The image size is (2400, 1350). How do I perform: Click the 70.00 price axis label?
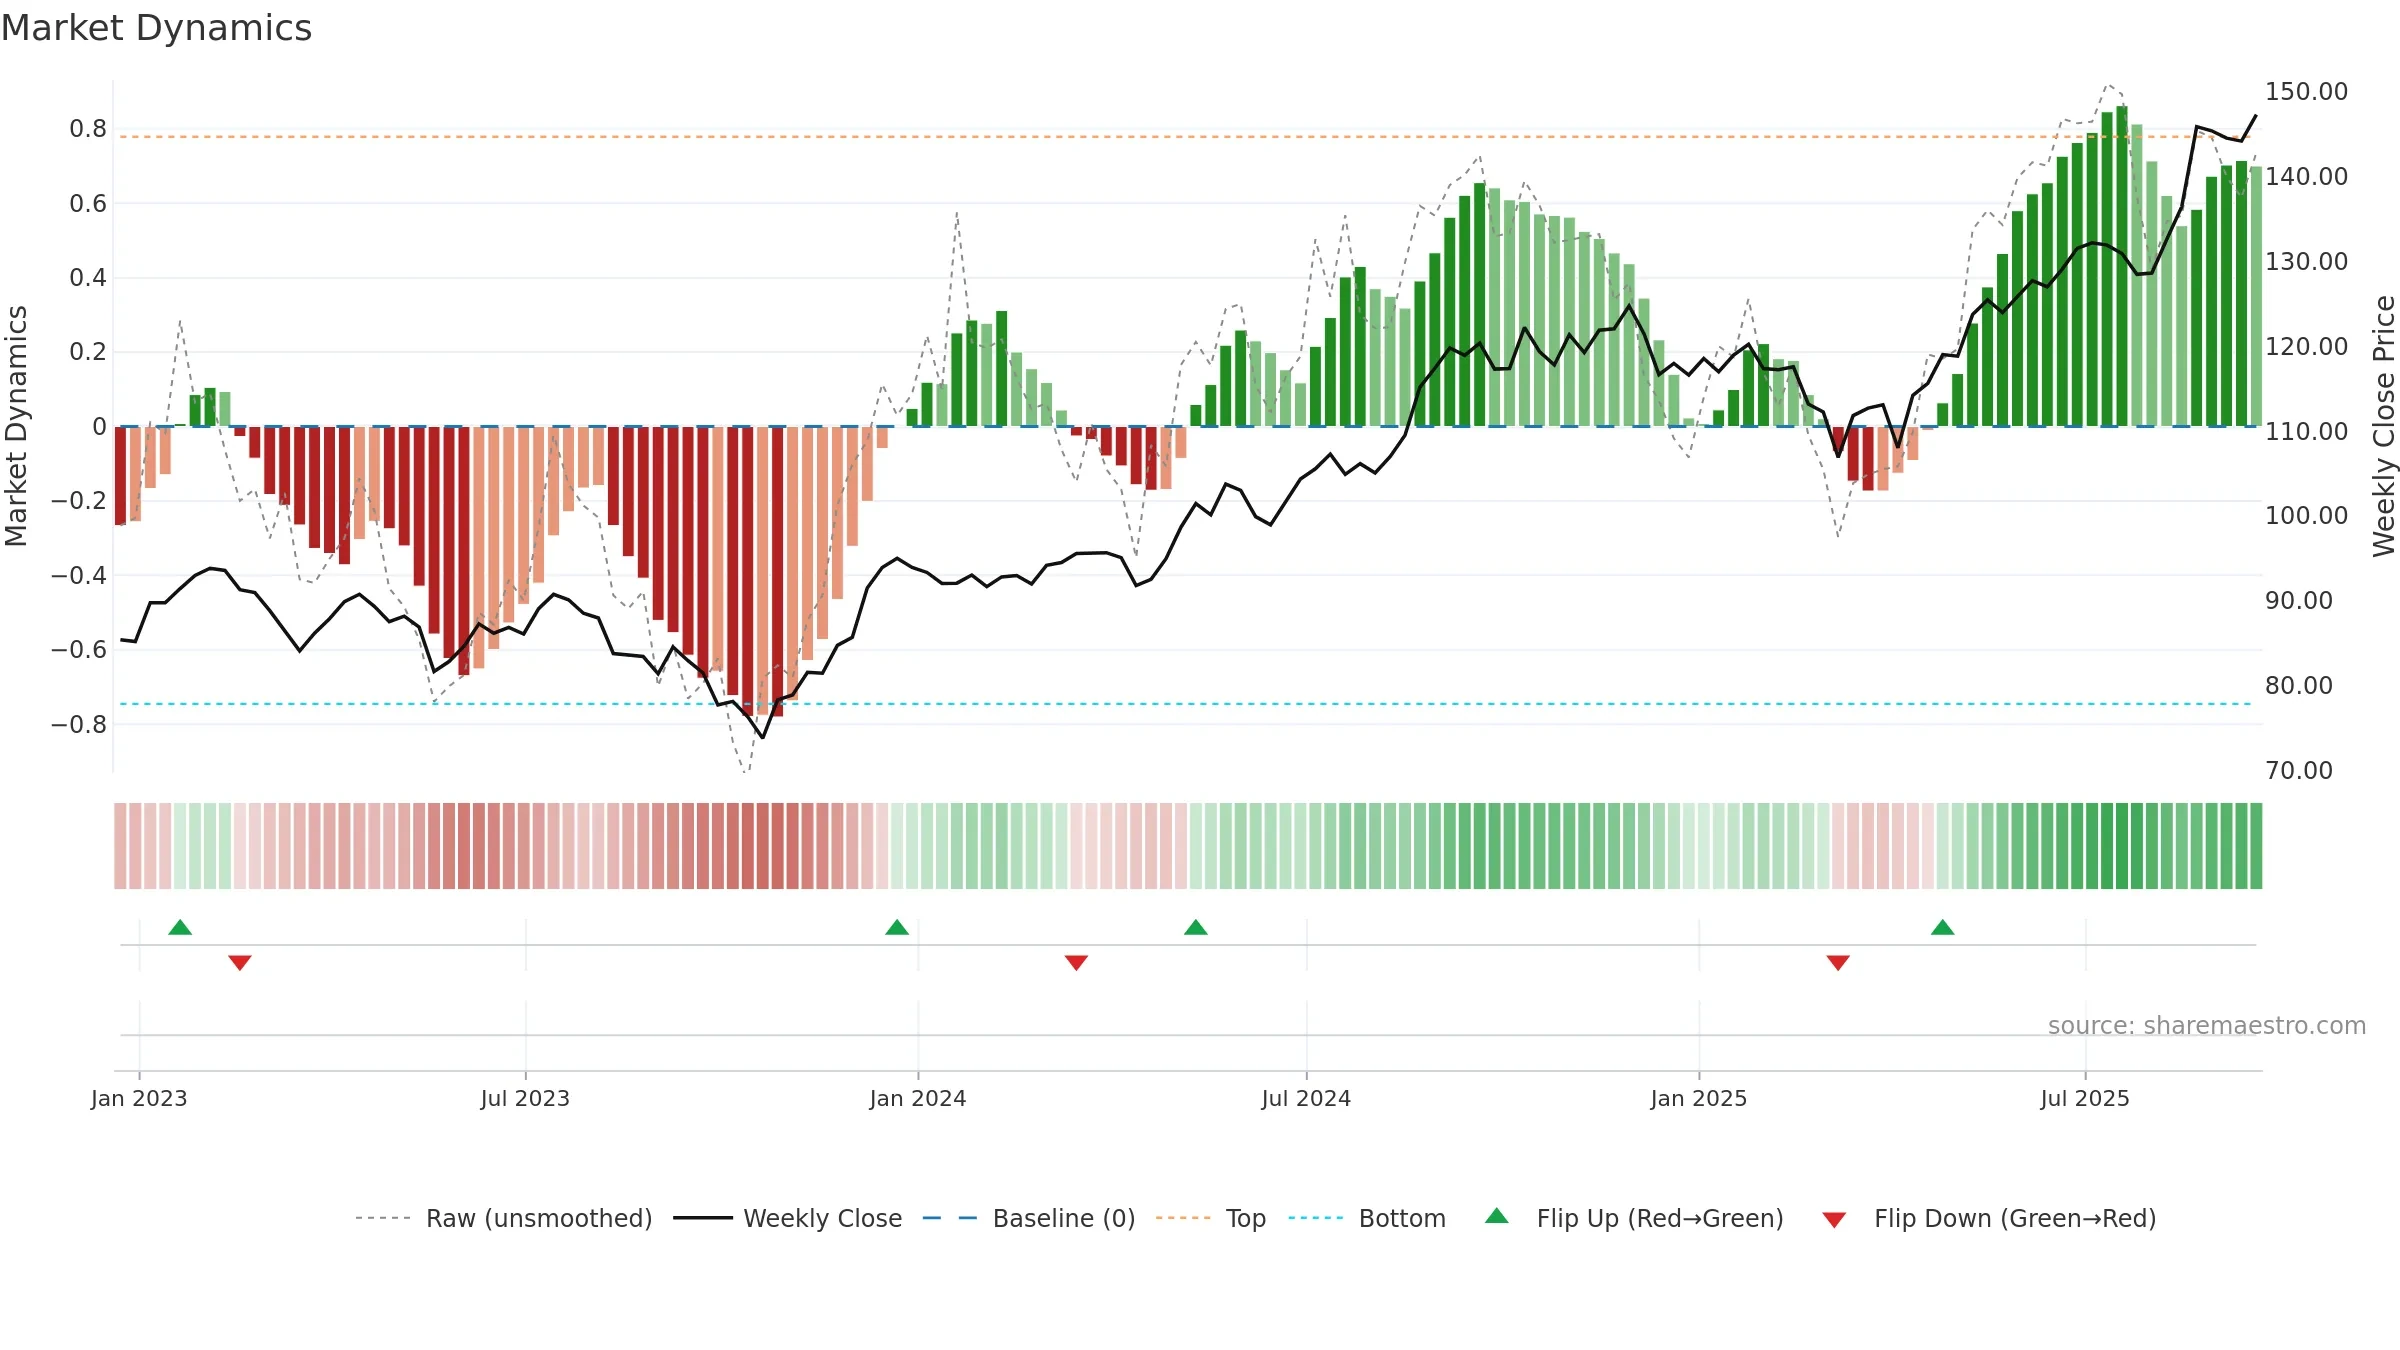tap(2299, 770)
